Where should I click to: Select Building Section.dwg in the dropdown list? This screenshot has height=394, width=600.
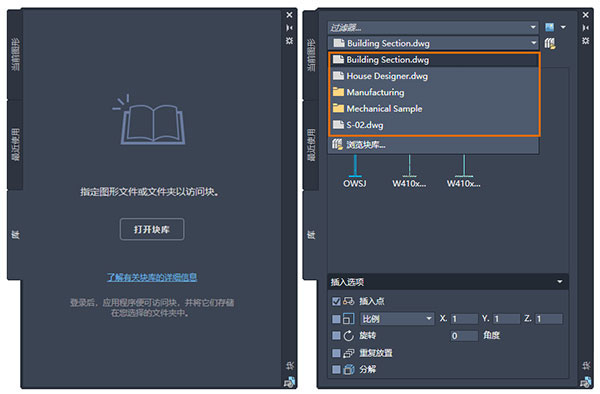434,60
